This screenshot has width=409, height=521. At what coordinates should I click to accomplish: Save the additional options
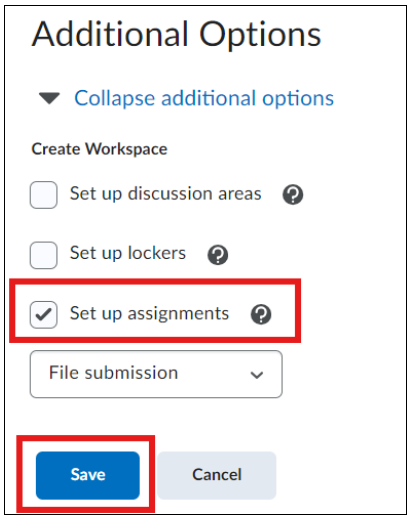click(88, 475)
